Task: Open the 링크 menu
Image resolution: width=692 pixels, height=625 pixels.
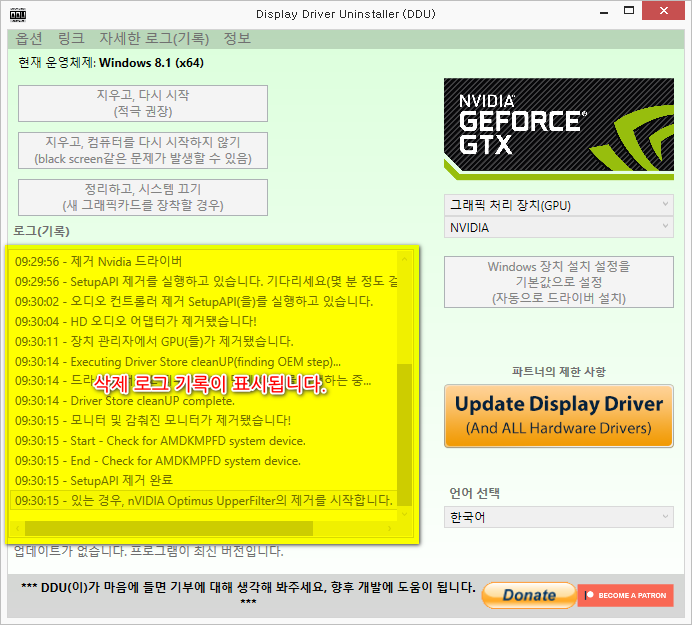Action: click(71, 39)
